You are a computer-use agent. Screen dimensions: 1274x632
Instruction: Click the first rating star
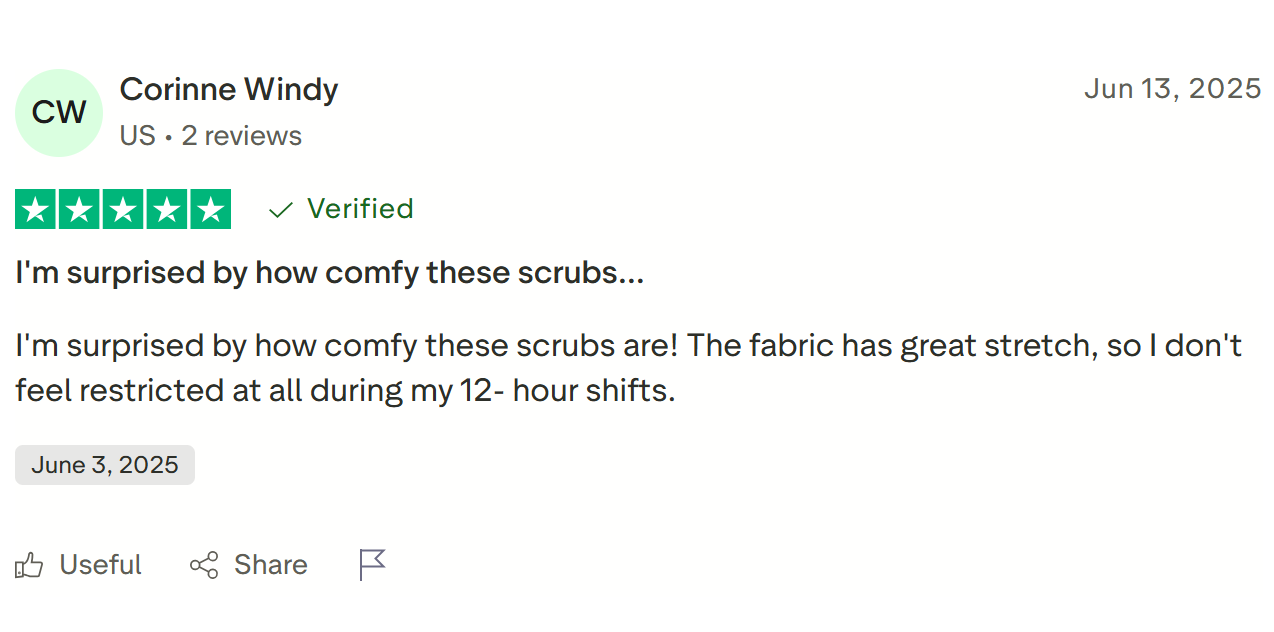pyautogui.click(x=36, y=209)
